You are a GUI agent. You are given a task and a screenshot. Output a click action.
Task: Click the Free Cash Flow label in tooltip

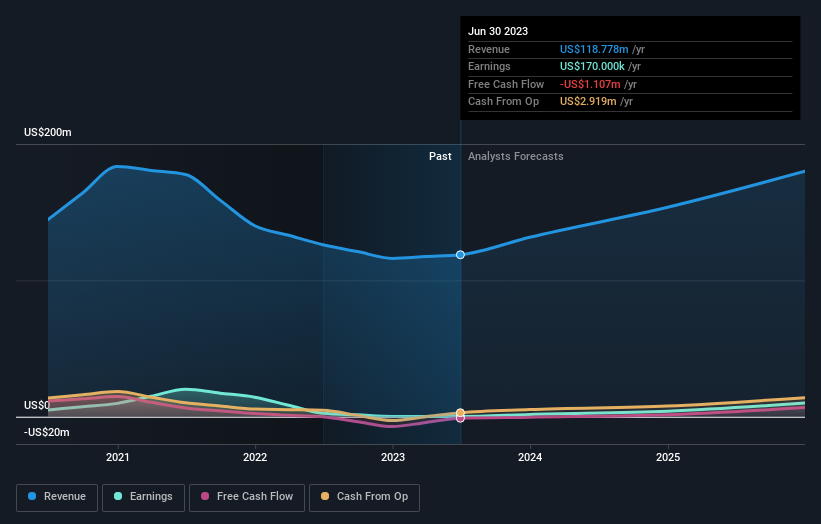tap(506, 84)
